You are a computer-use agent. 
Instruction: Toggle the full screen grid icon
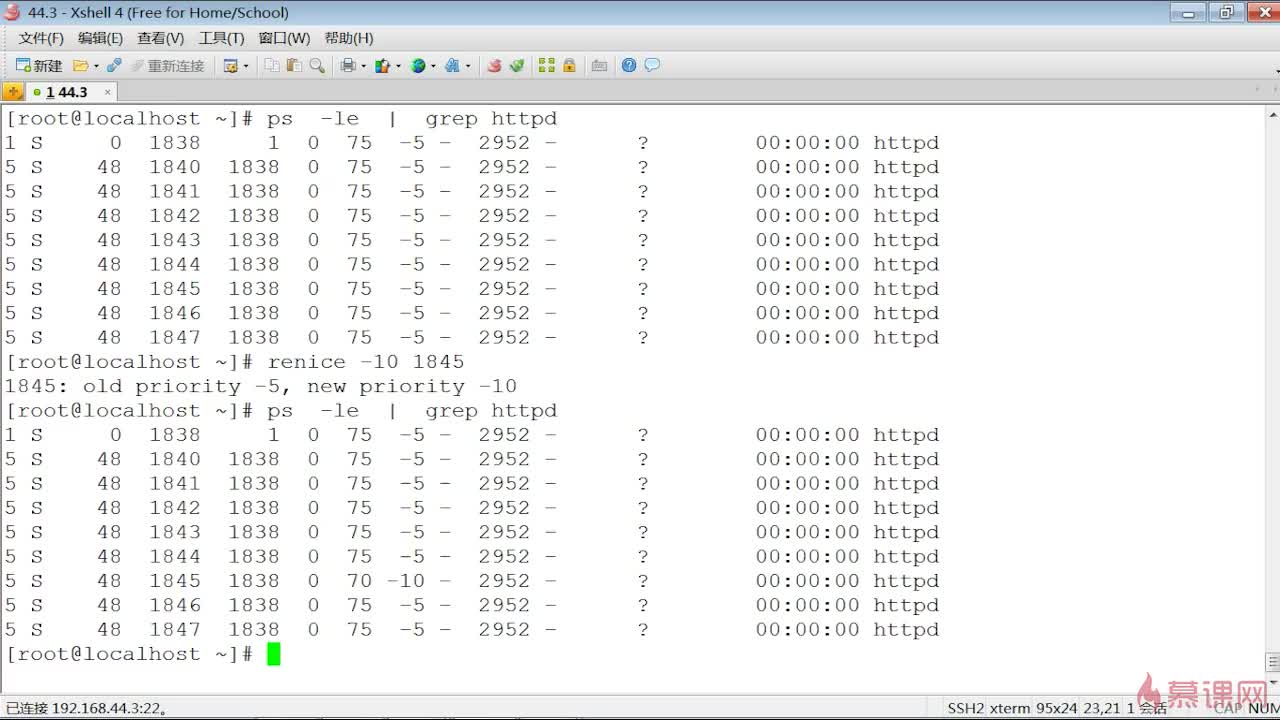546,65
